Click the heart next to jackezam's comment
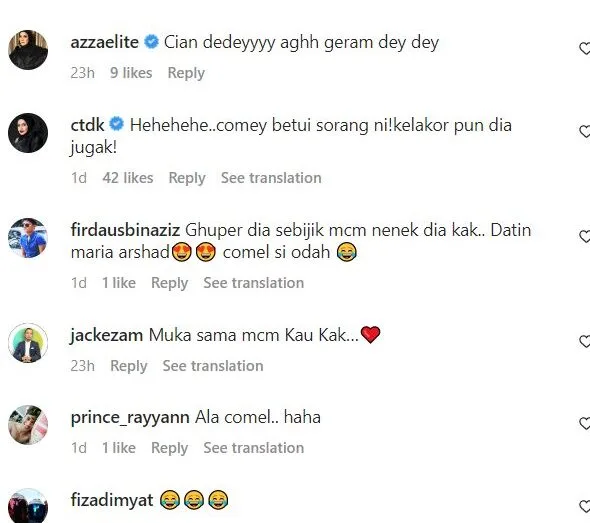 pos(585,341)
